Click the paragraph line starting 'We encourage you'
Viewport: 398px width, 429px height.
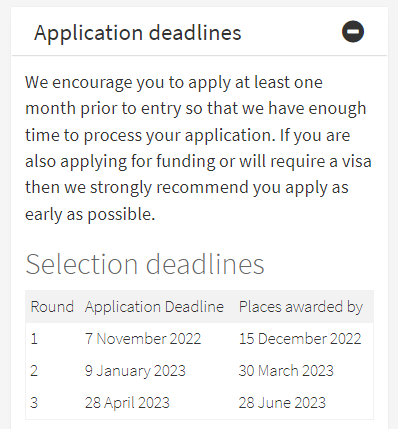click(x=174, y=83)
